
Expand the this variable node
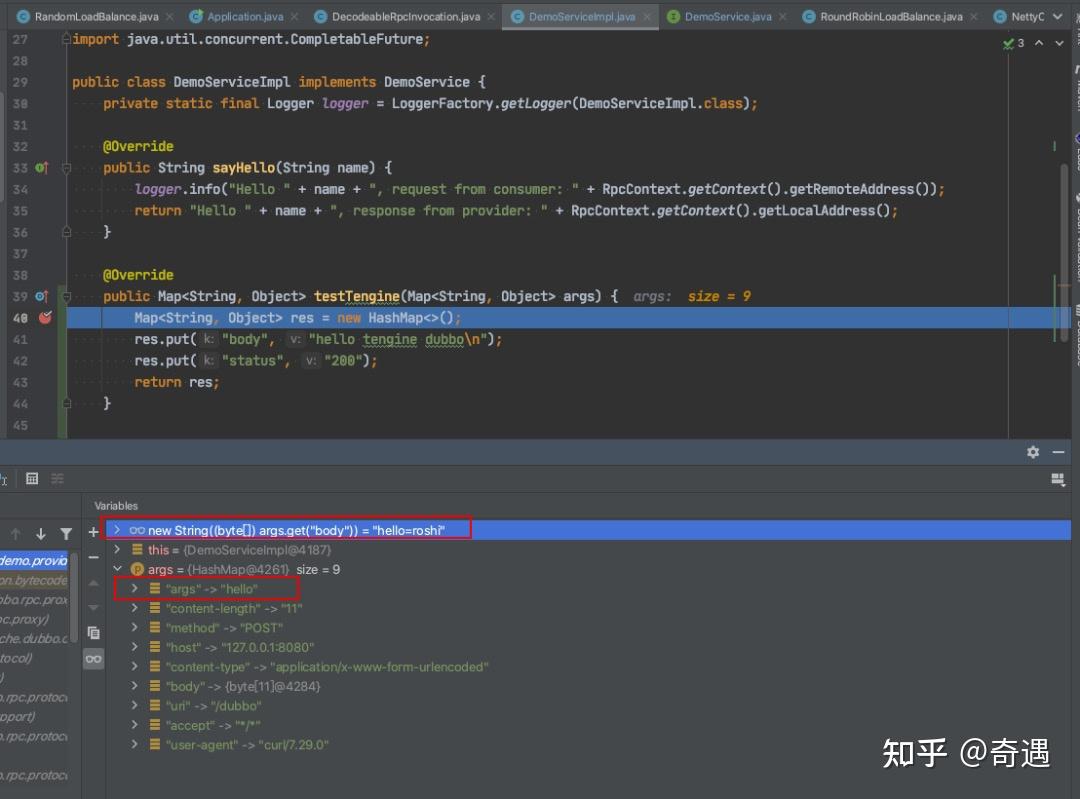coord(117,550)
